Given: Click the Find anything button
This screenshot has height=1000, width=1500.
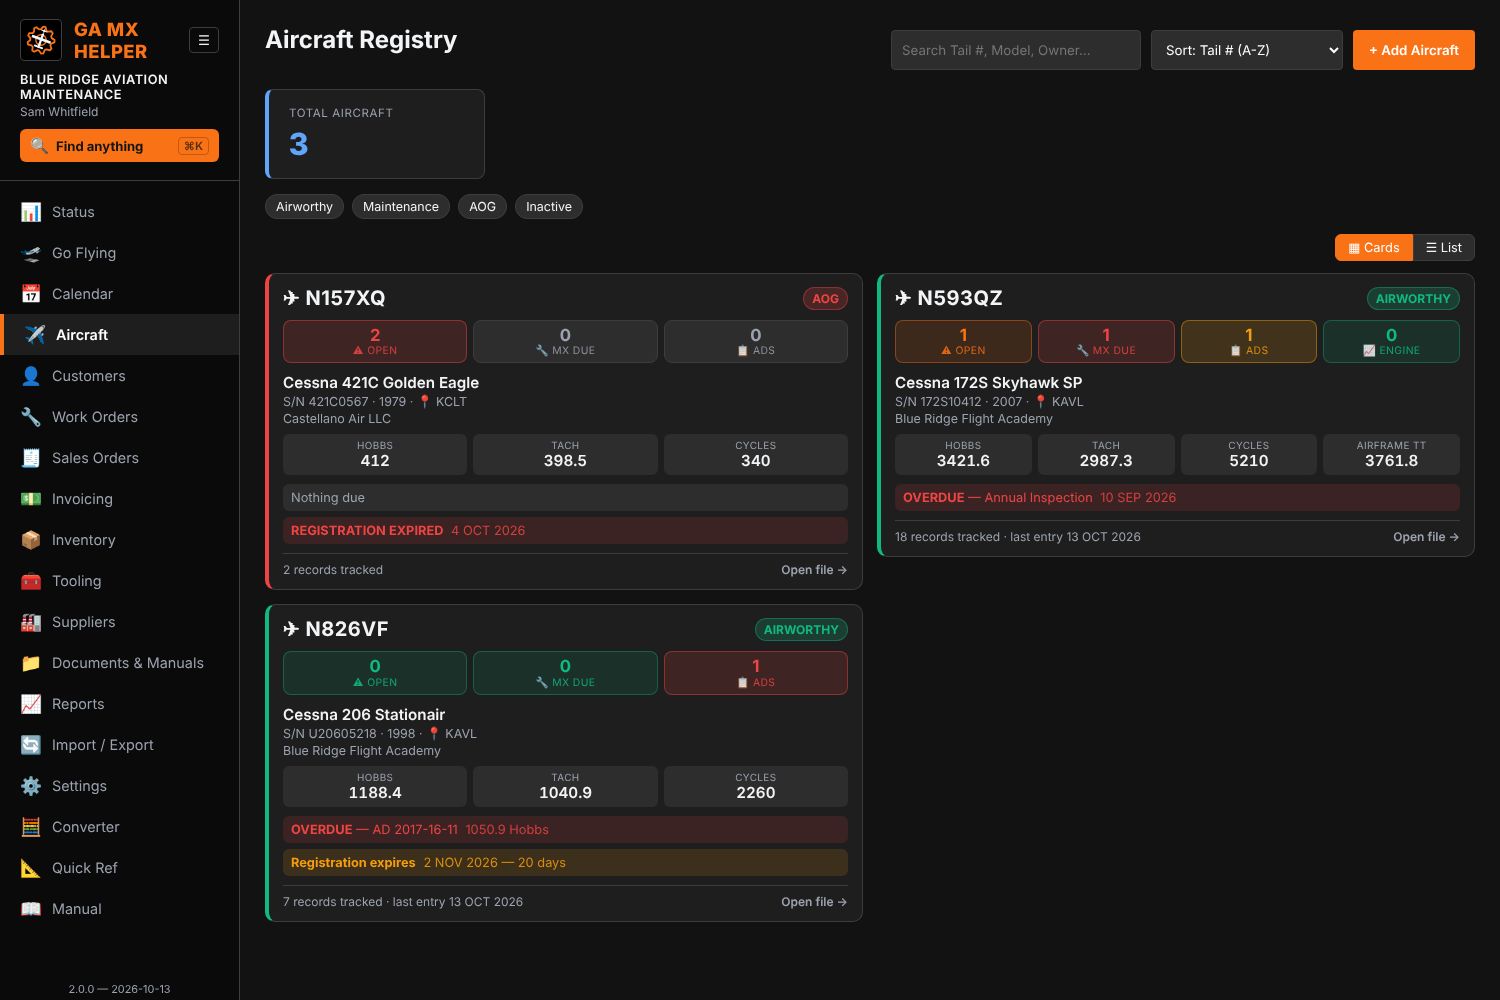Looking at the screenshot, I should tap(119, 146).
